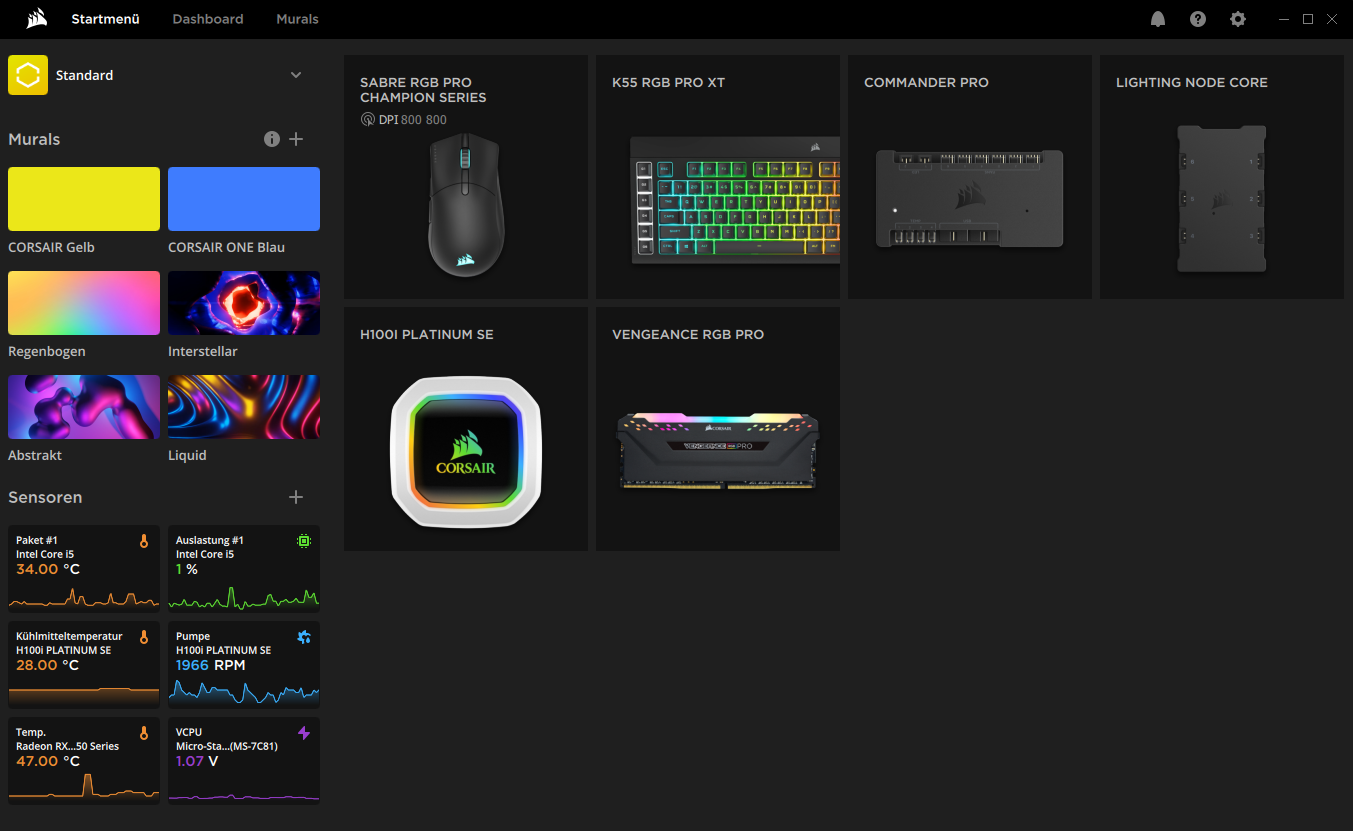Click the CORSAIR Gelb label
This screenshot has width=1353, height=831.
pyautogui.click(x=51, y=247)
